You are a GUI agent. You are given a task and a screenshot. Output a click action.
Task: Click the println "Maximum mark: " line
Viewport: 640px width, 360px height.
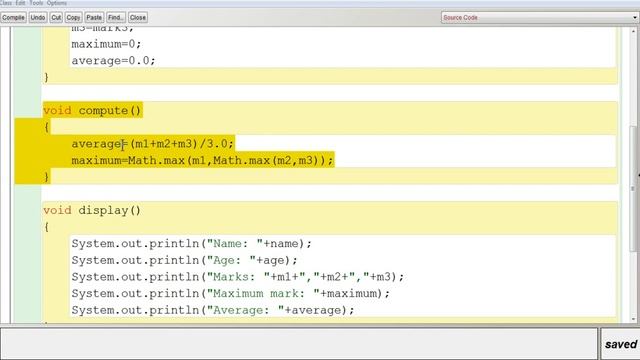(x=231, y=293)
